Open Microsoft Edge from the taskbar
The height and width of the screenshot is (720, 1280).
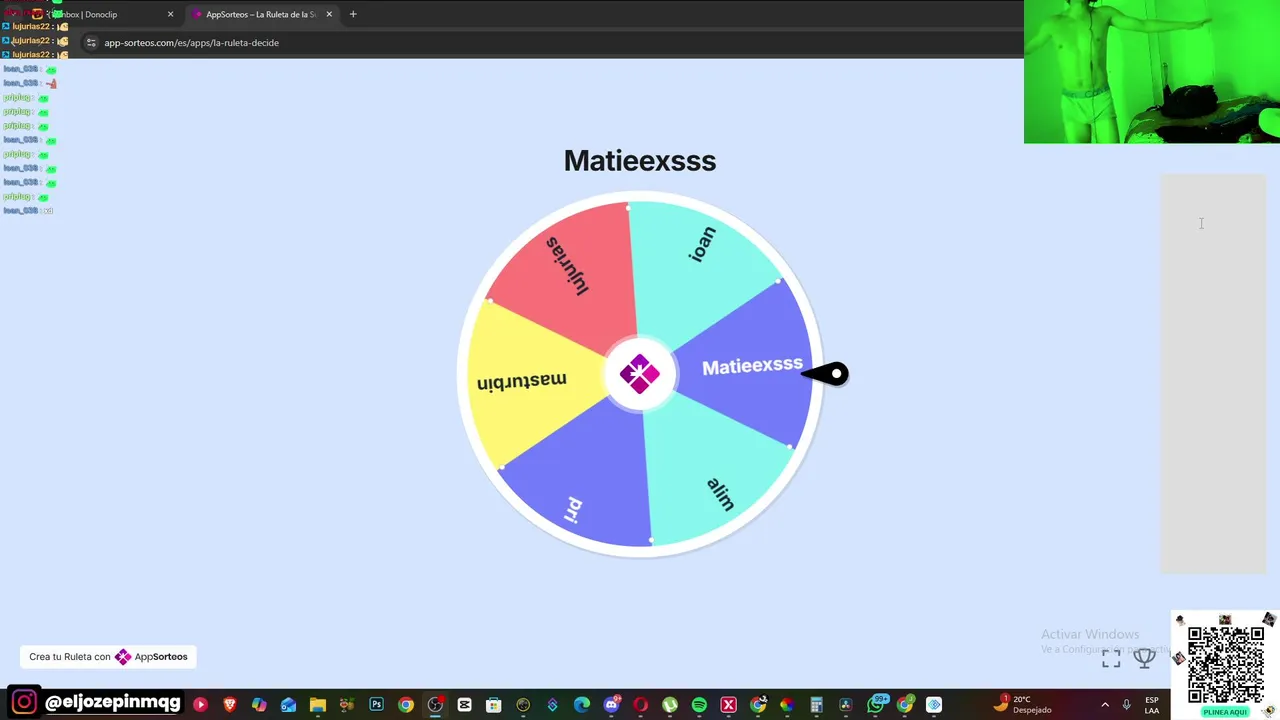[x=582, y=705]
